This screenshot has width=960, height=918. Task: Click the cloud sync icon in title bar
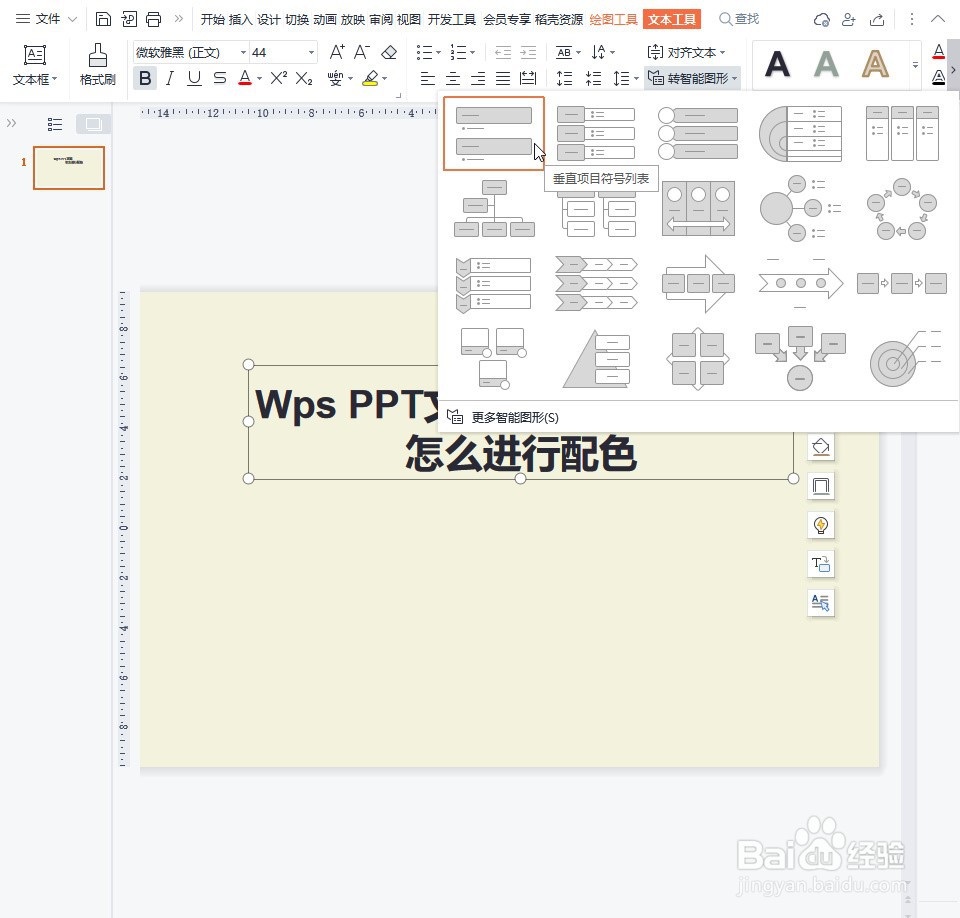821,20
